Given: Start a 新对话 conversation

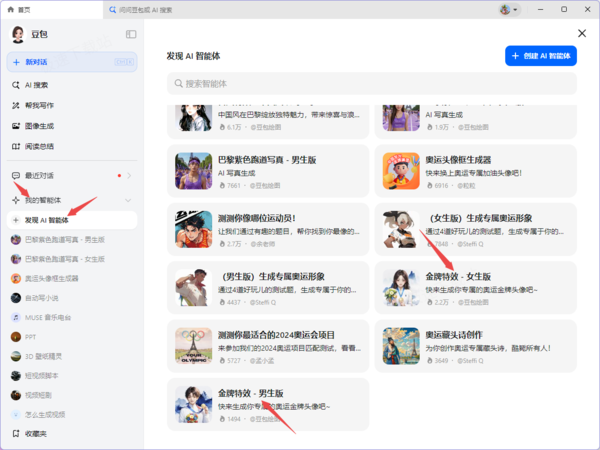Looking at the screenshot, I should (x=72, y=62).
